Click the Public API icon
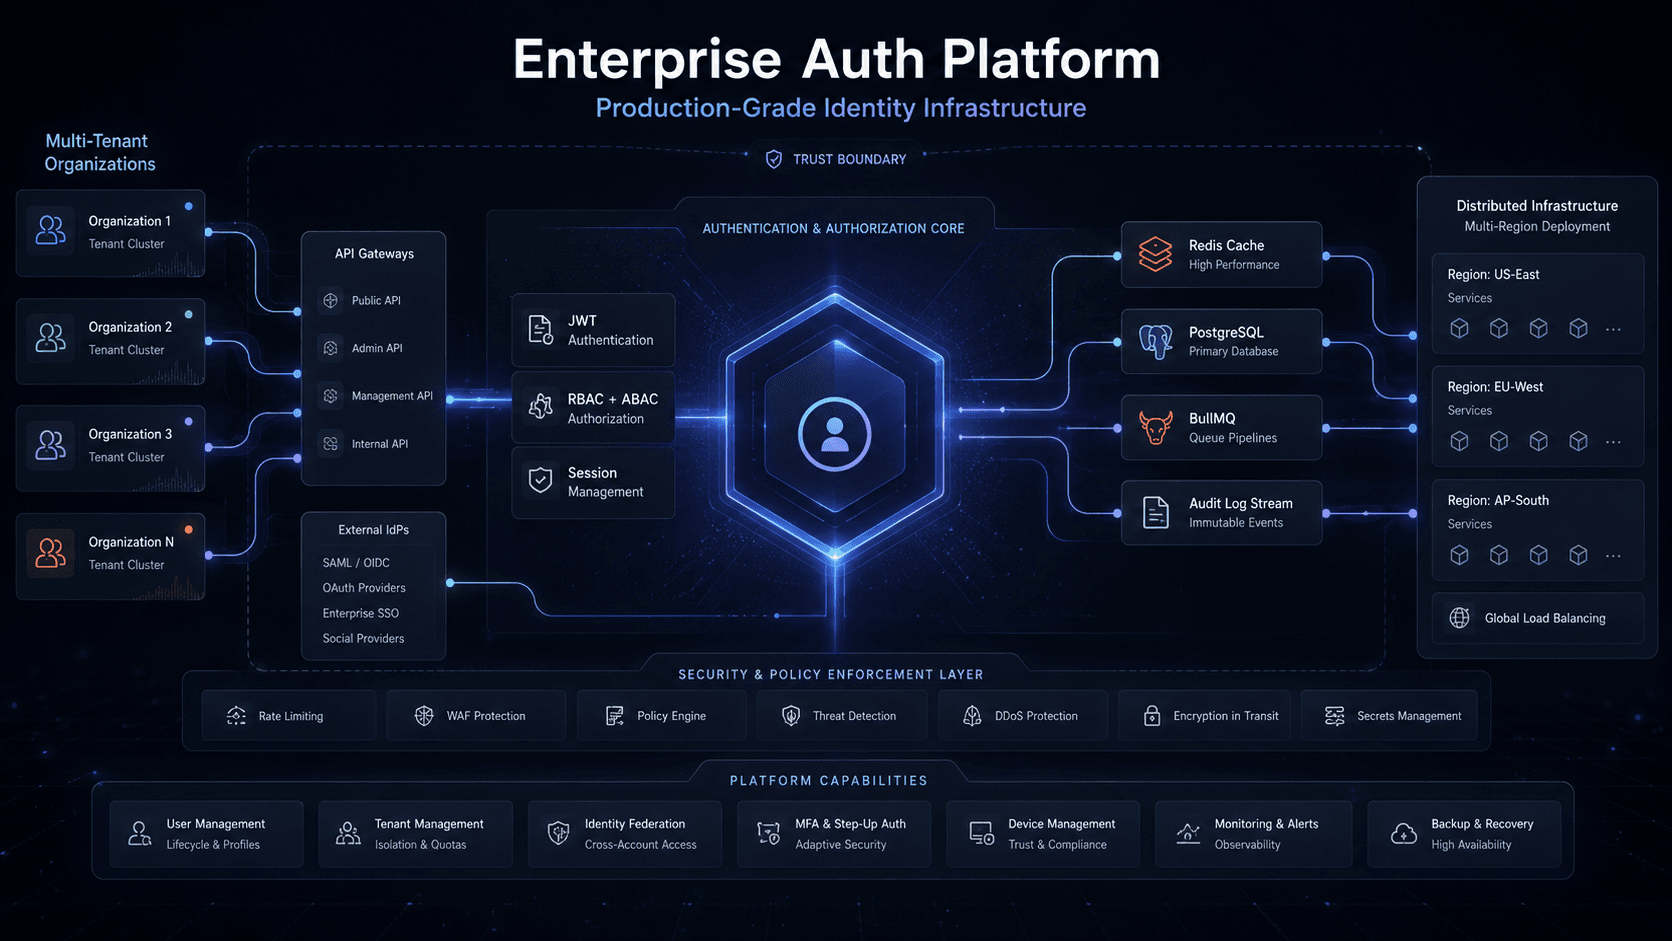Screen dimensions: 1672x941 [x=331, y=300]
